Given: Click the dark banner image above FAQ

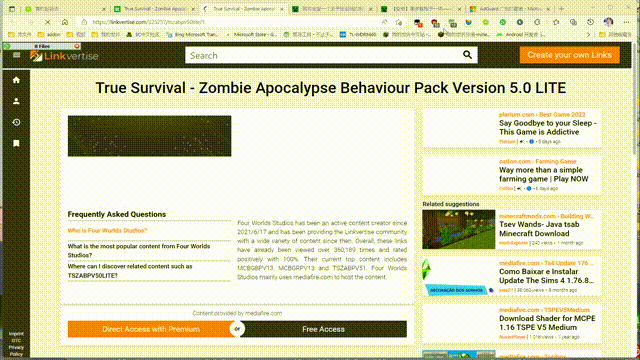Looking at the screenshot, I should coord(149,136).
